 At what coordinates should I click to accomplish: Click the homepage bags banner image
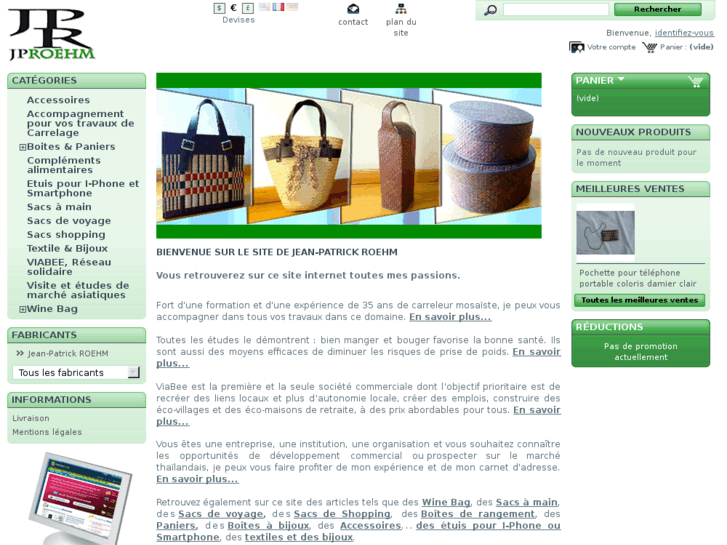point(349,156)
